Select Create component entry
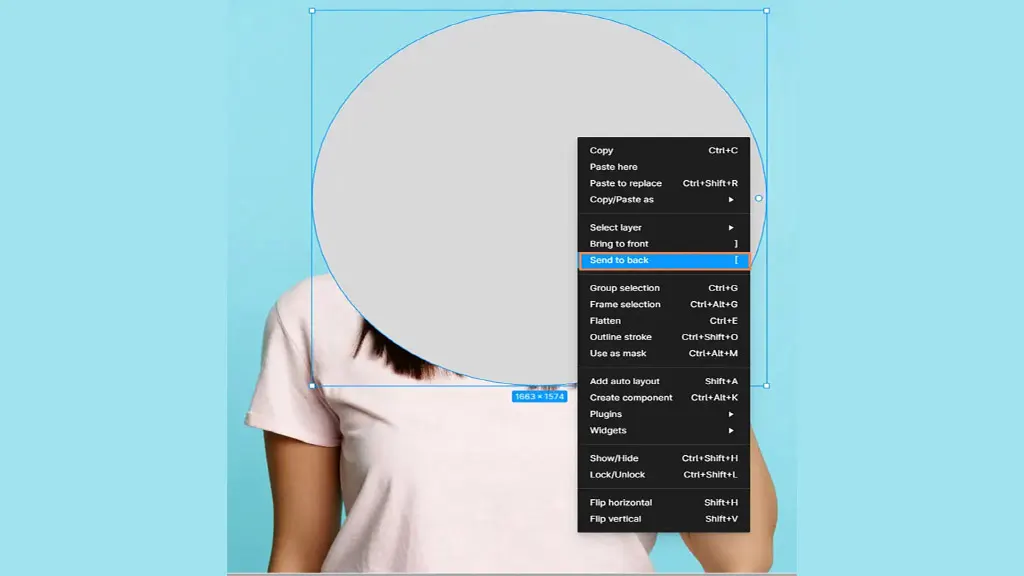 (664, 398)
